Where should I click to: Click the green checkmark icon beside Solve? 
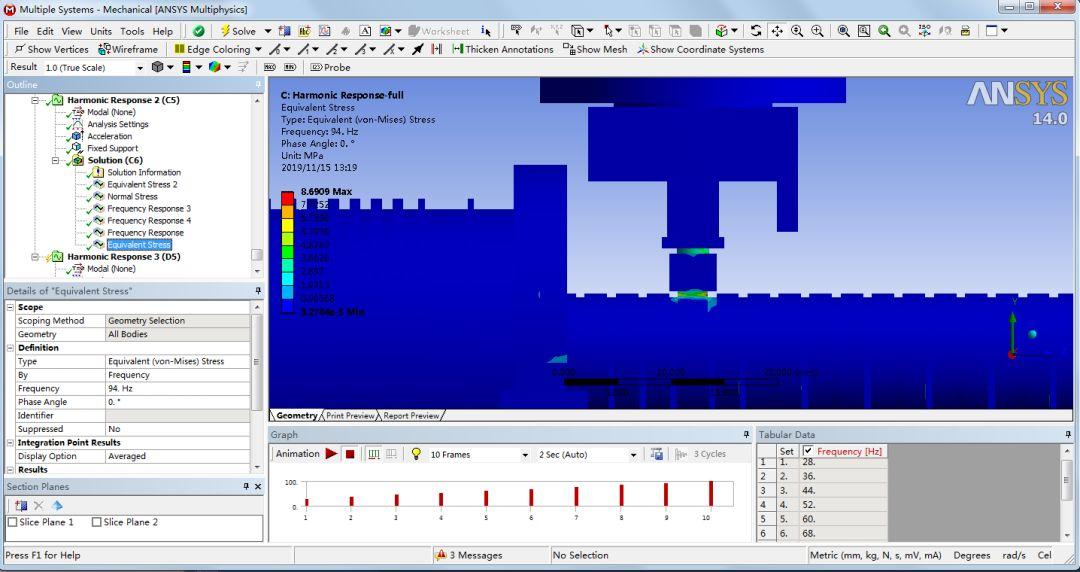[198, 31]
